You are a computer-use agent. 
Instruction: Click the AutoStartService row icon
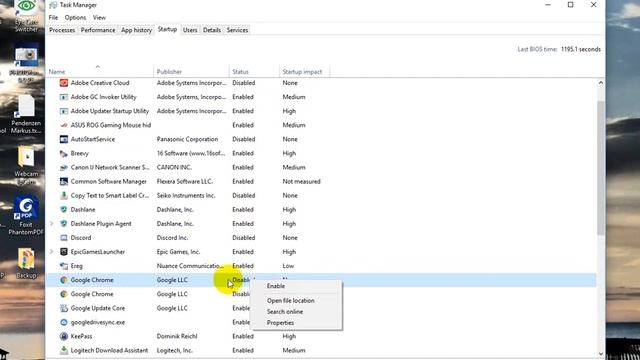click(x=64, y=139)
